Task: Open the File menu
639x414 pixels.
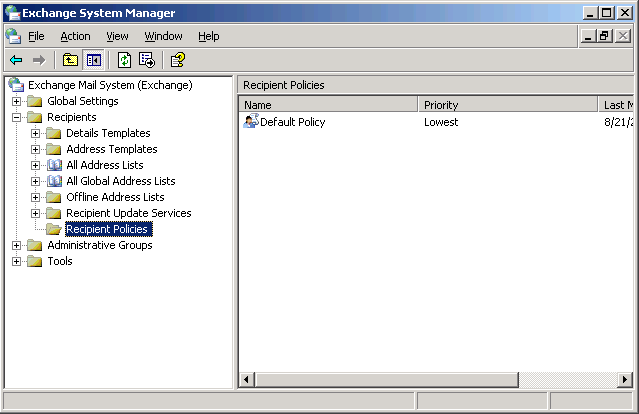Action: pyautogui.click(x=36, y=36)
